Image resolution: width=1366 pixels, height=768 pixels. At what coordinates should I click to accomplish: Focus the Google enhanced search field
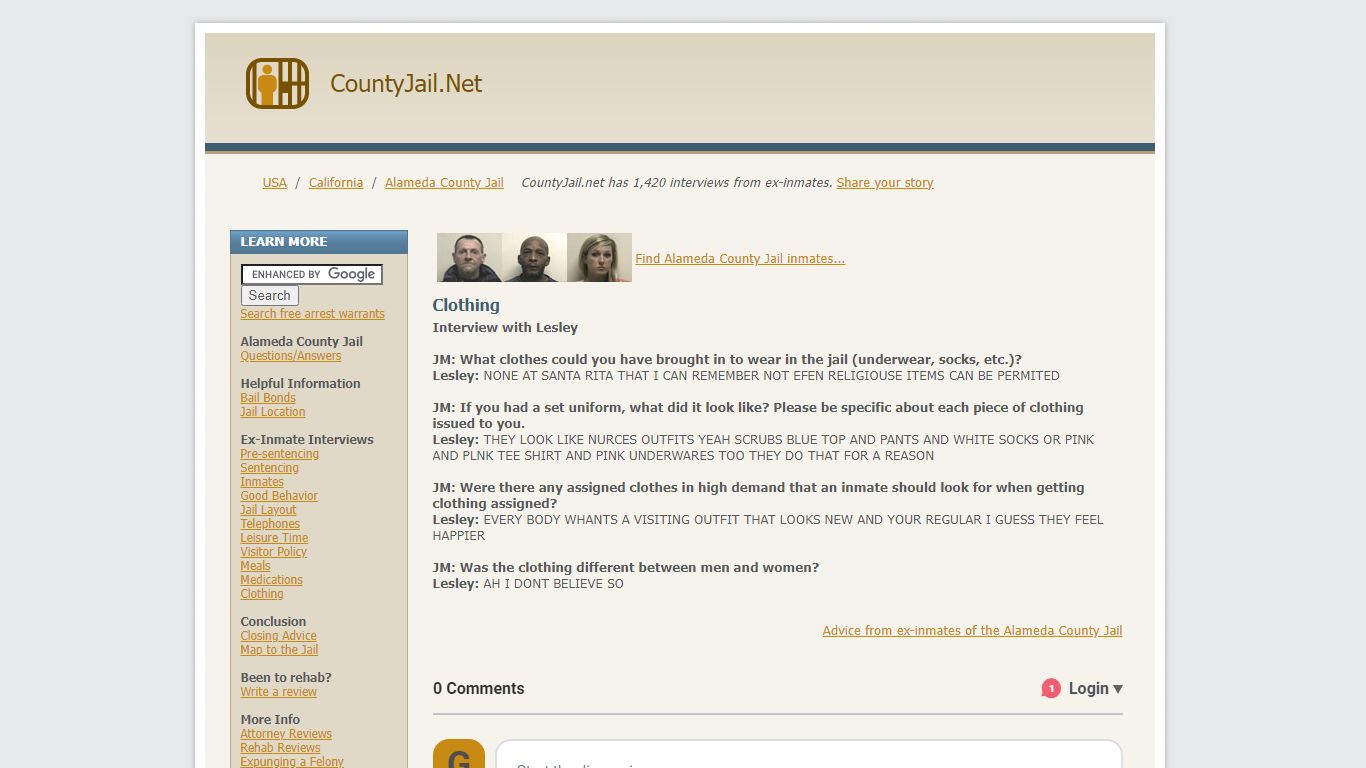point(312,274)
